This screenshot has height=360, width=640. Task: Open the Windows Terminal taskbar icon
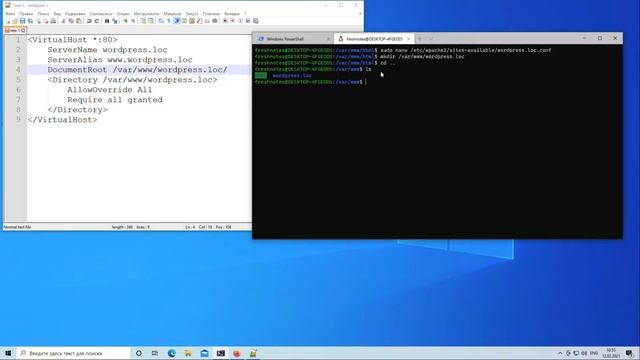(x=221, y=353)
